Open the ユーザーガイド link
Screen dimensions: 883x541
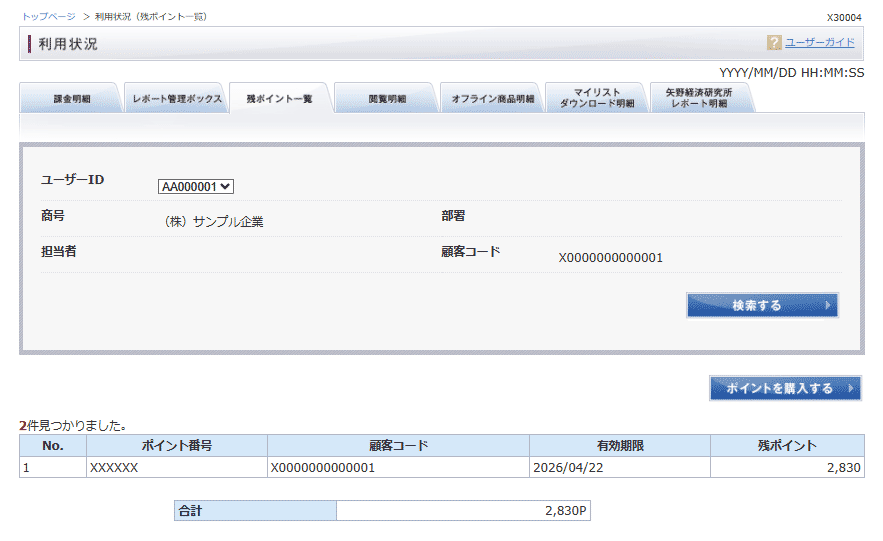point(819,43)
